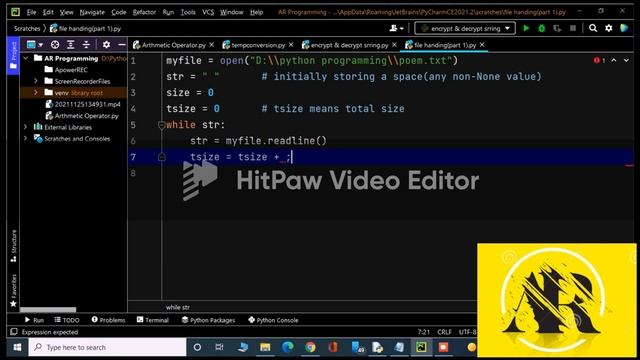Open Python Packages tool window
Image resolution: width=640 pixels, height=360 pixels.
(x=209, y=320)
